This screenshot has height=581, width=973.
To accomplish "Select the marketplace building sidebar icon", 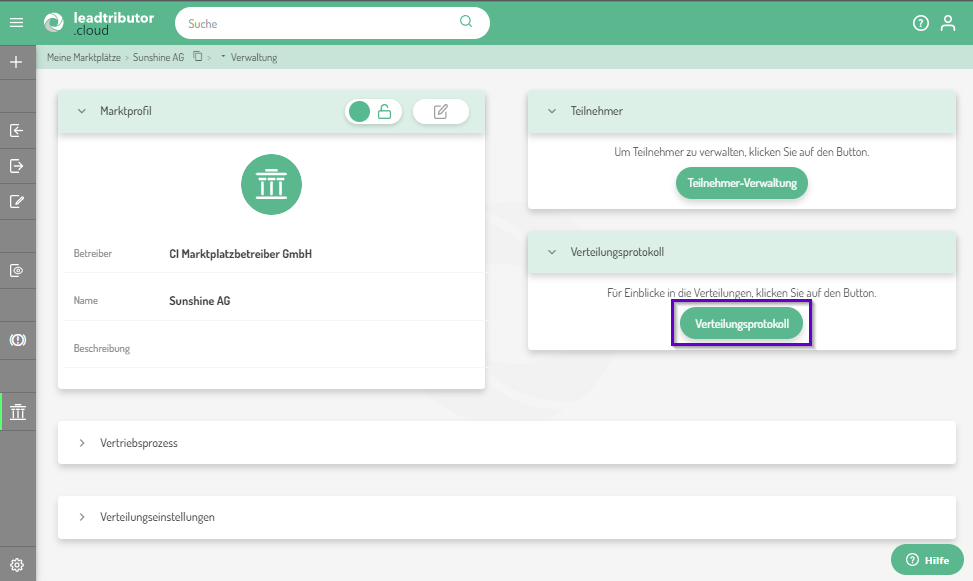I will 17,412.
